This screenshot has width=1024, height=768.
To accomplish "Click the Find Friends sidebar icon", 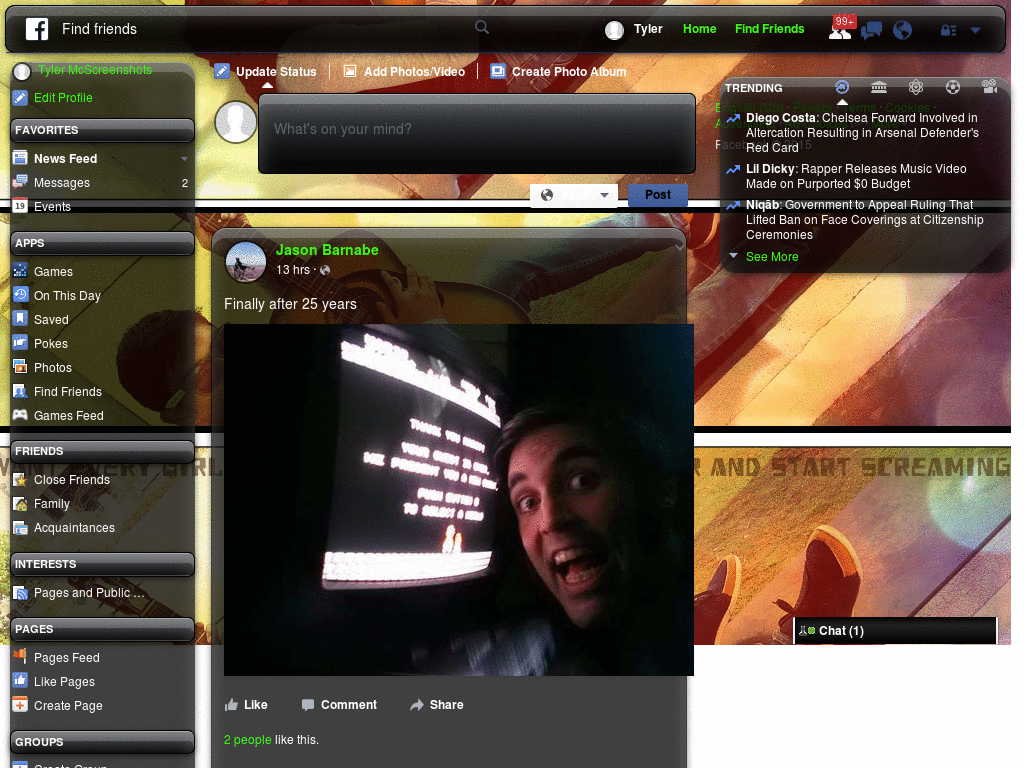I will 20,391.
